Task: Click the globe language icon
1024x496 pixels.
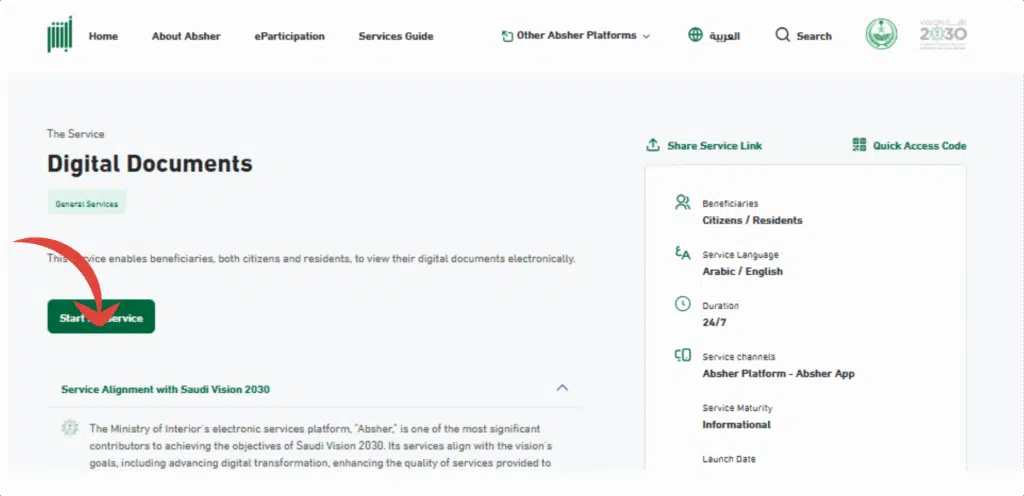Action: point(695,35)
